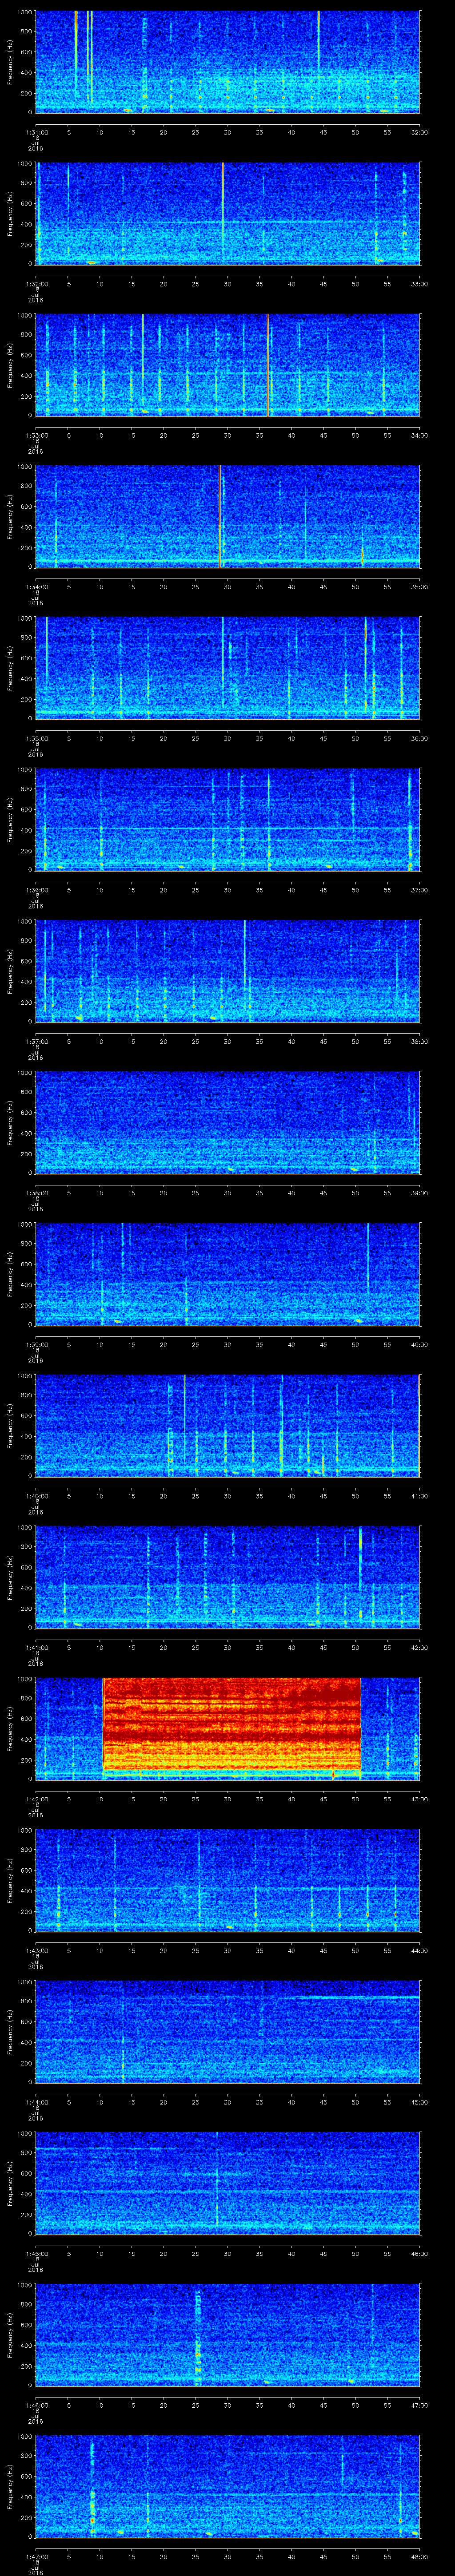
Task: Click the spectrogram panel starting at 1:38:00
Action: [228, 1122]
